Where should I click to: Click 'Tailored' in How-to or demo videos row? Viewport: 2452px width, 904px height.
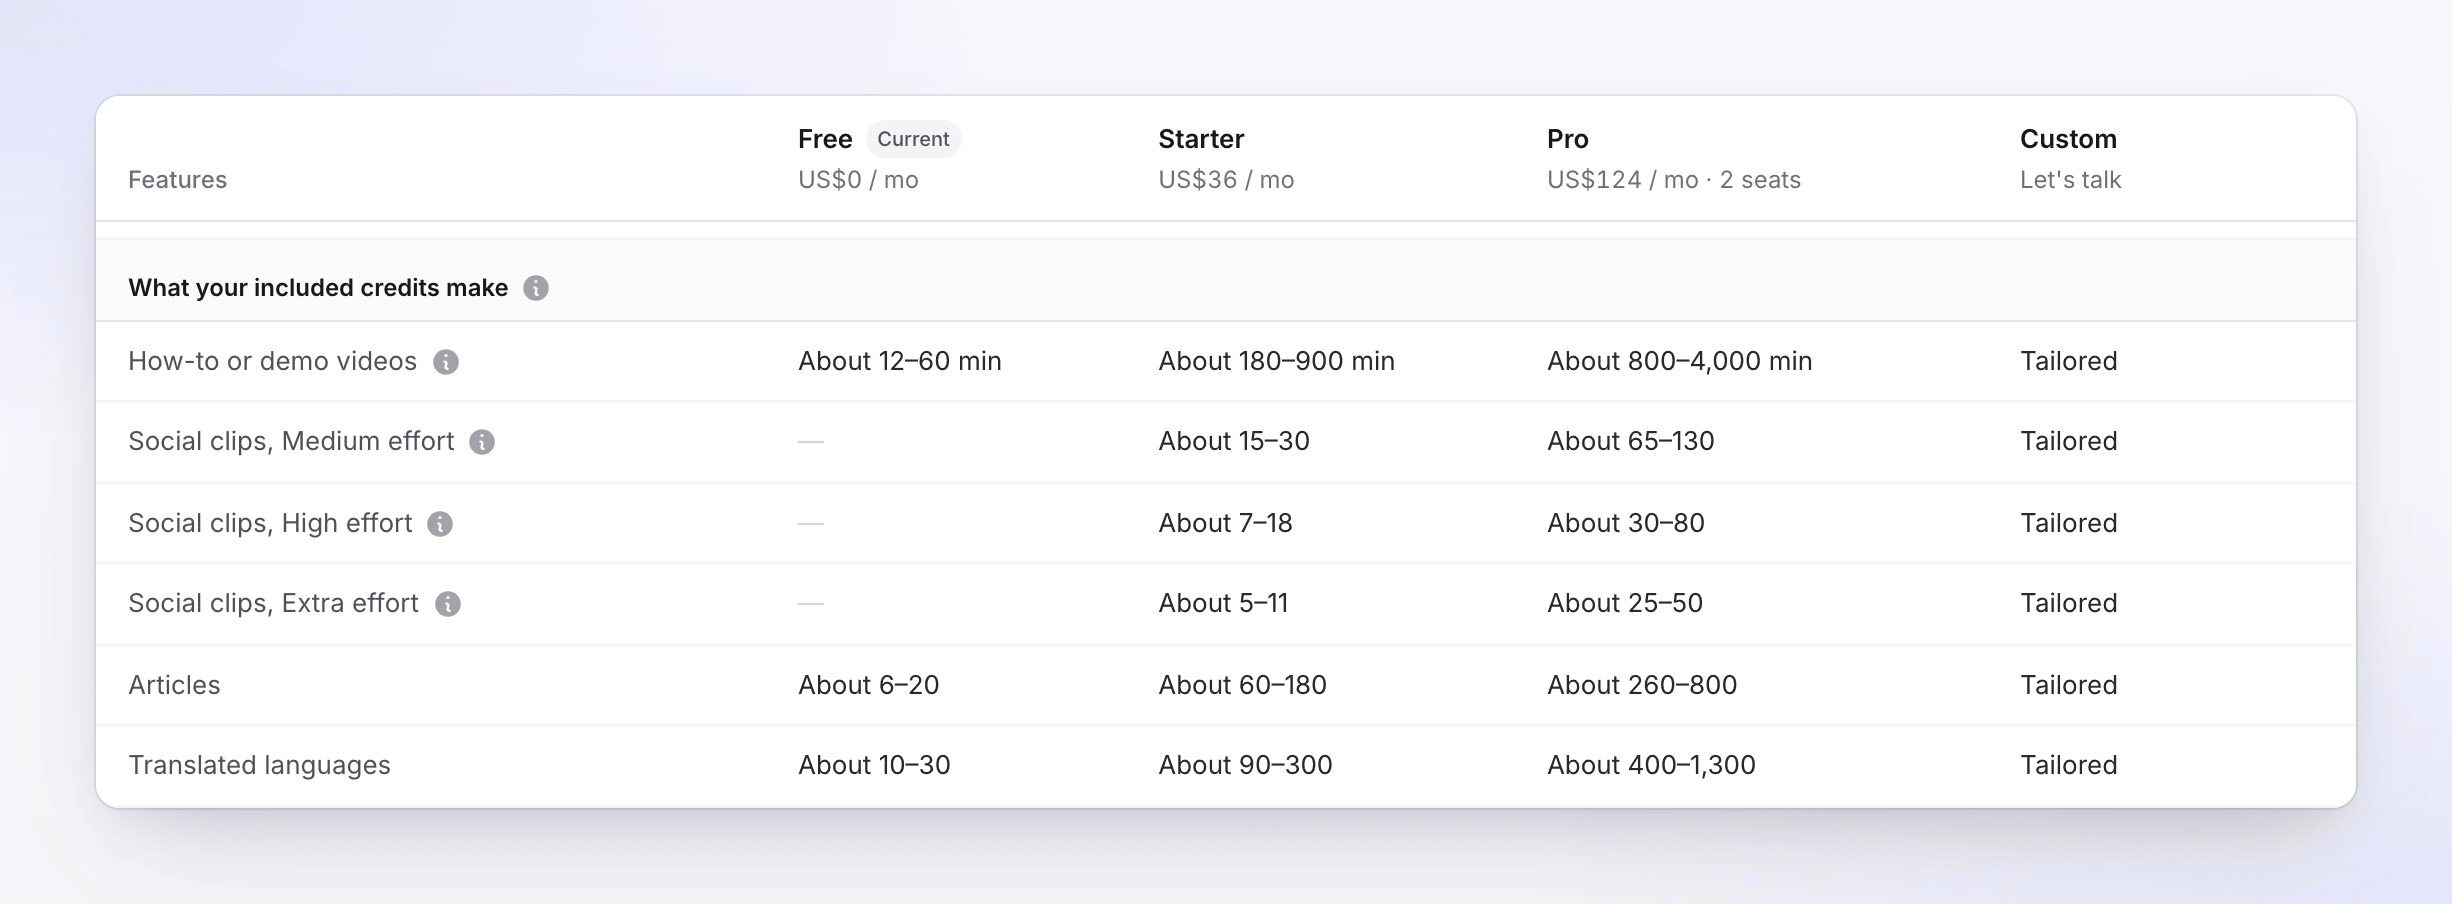point(2068,361)
